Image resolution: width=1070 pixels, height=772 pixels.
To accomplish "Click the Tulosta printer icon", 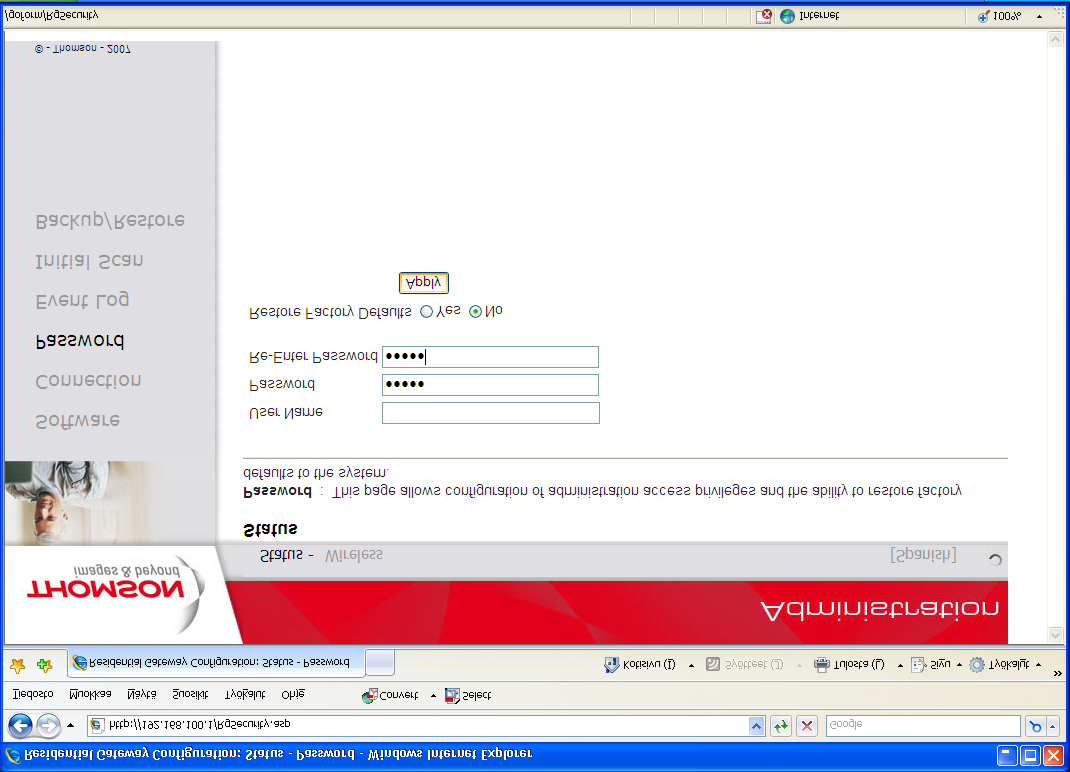I will (x=822, y=664).
